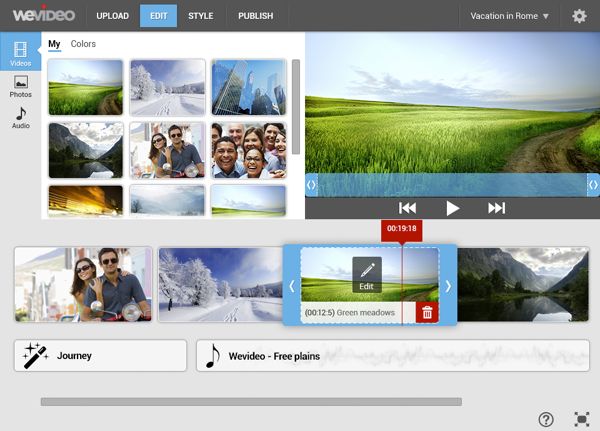Enter fullscreen mode with the bottom-right icon

point(582,420)
